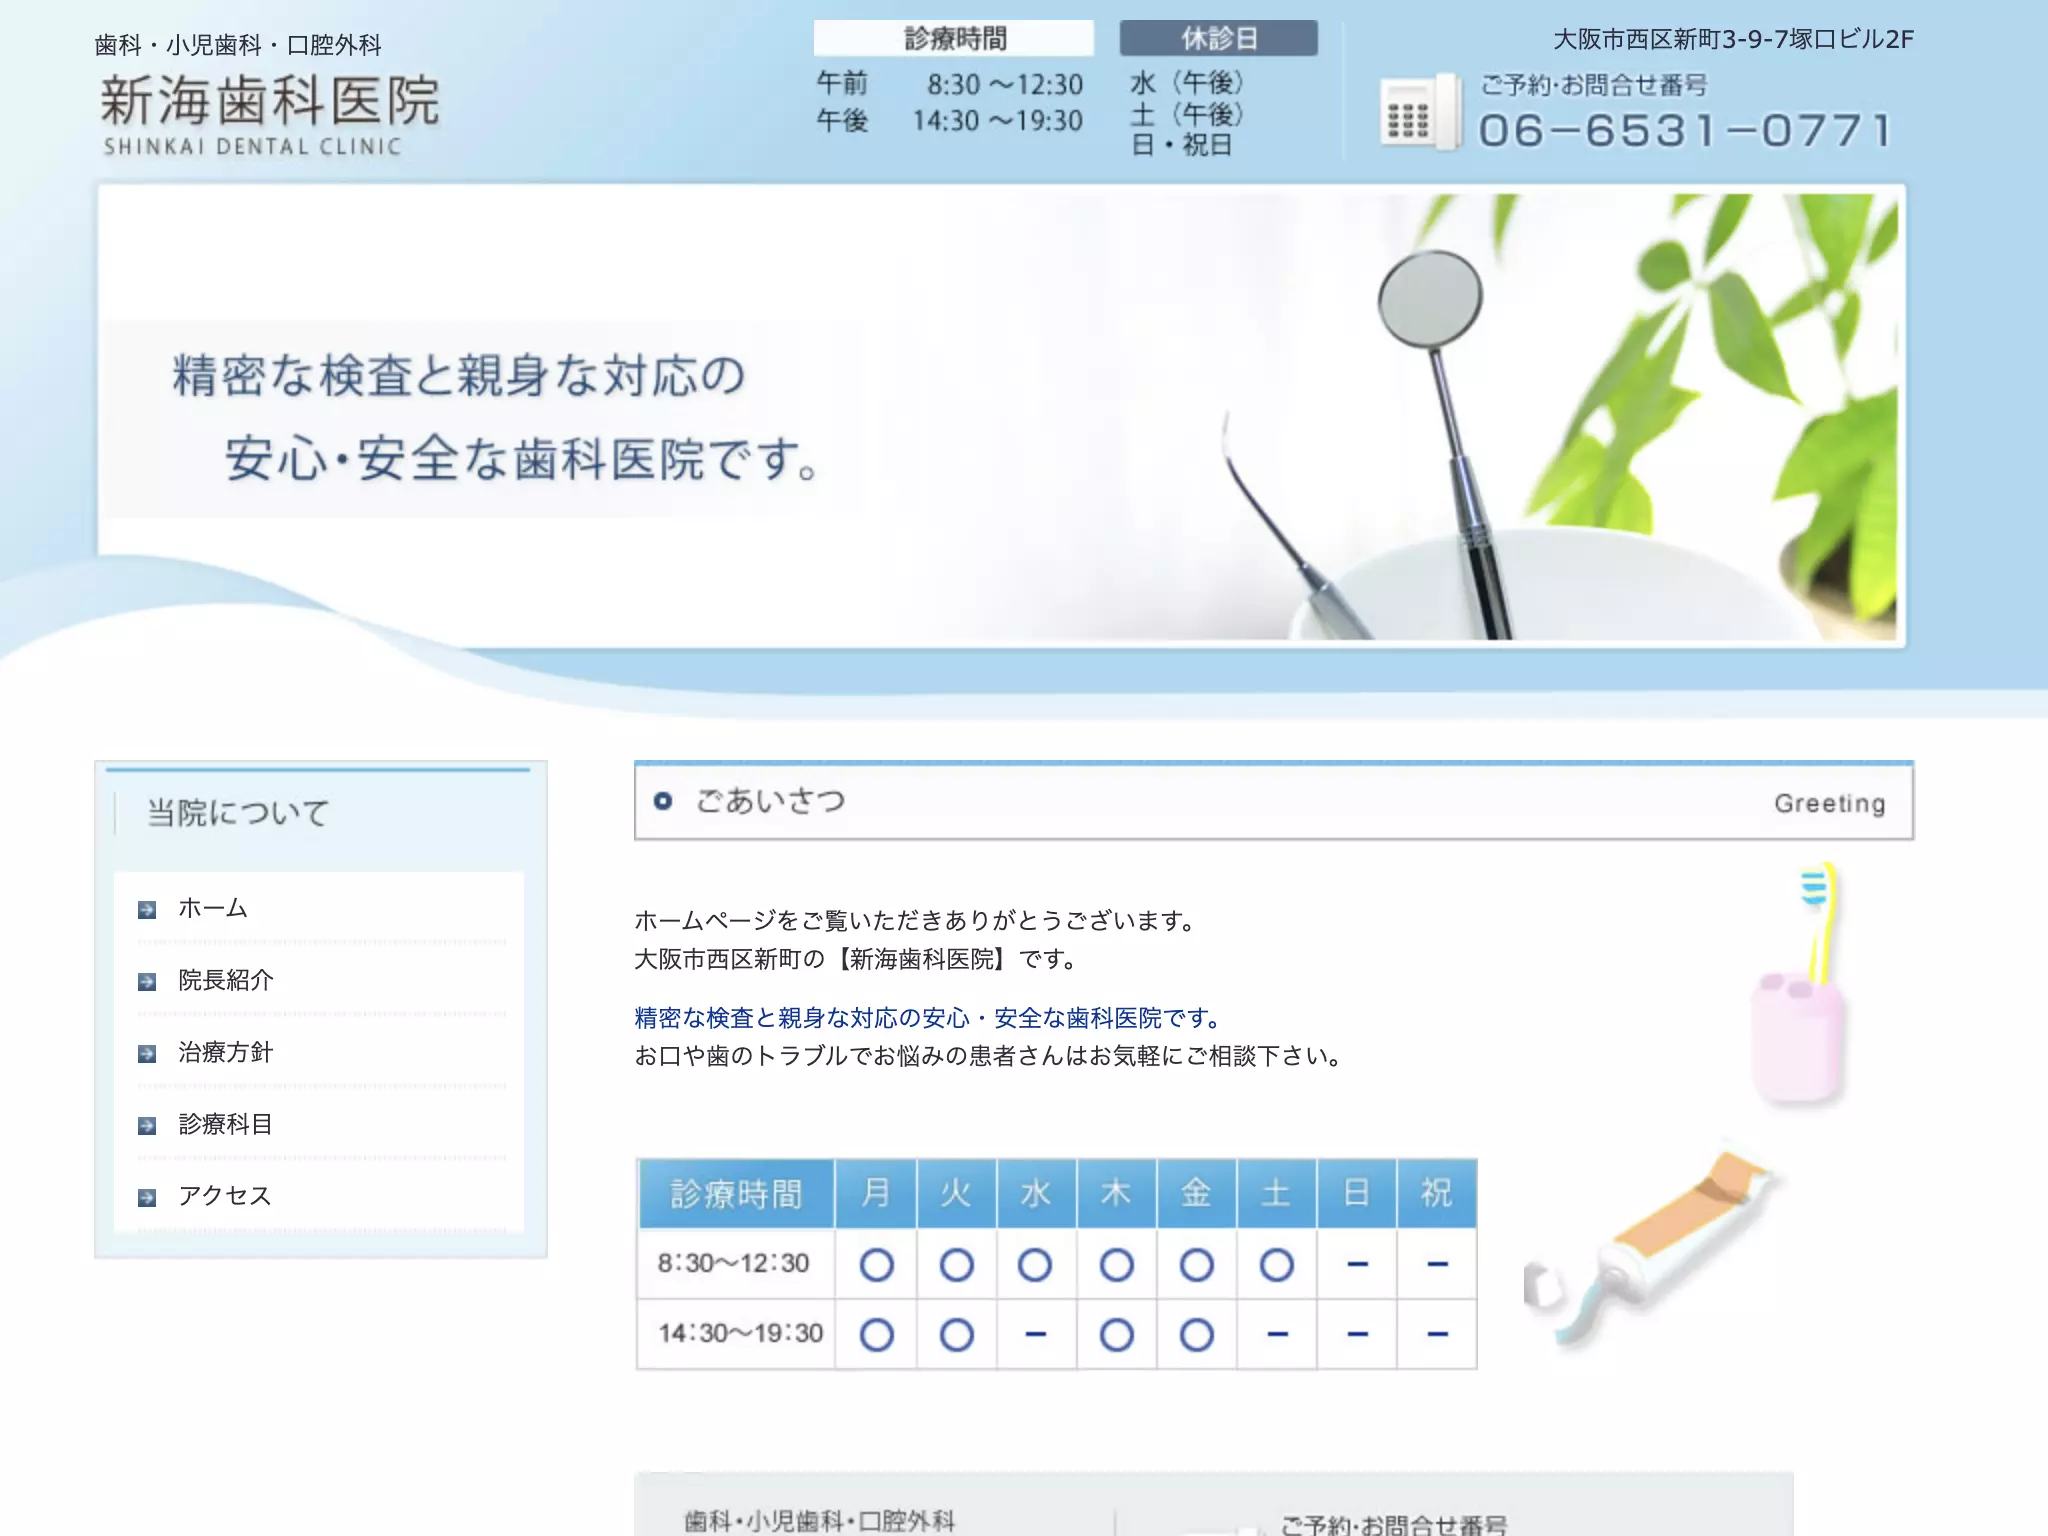Click the bullet icon beside ごあいさつ

tap(662, 801)
